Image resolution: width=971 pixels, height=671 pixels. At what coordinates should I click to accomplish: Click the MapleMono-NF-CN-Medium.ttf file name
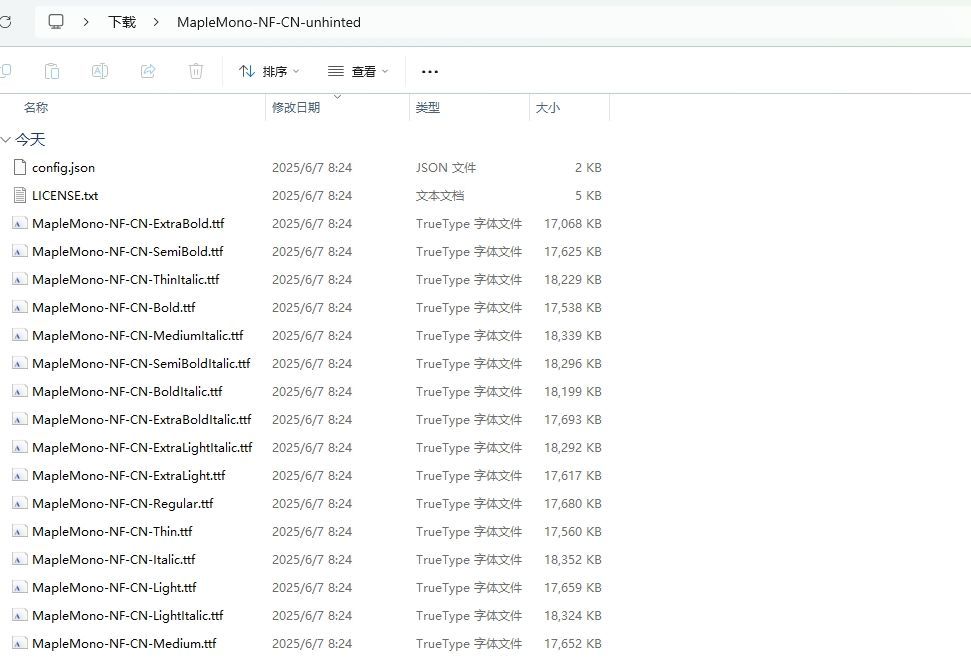click(x=124, y=644)
